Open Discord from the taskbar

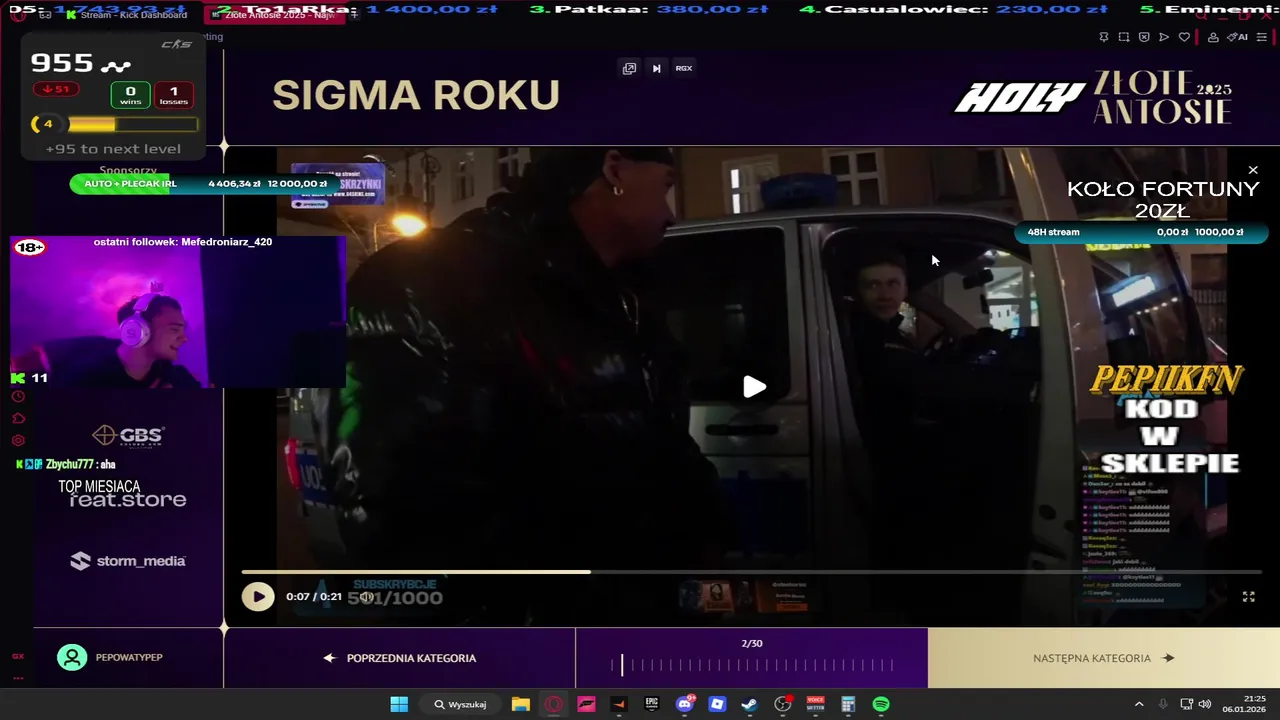click(x=685, y=704)
